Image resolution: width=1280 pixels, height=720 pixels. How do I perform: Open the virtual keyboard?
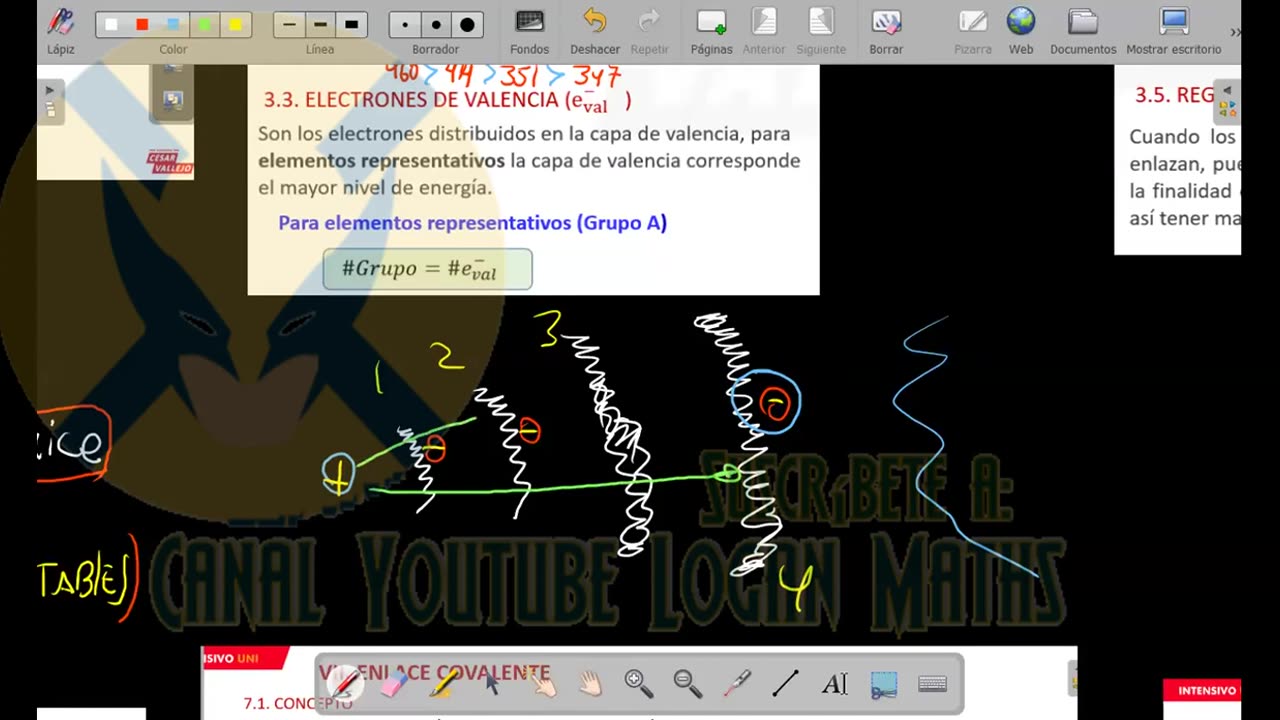(932, 684)
